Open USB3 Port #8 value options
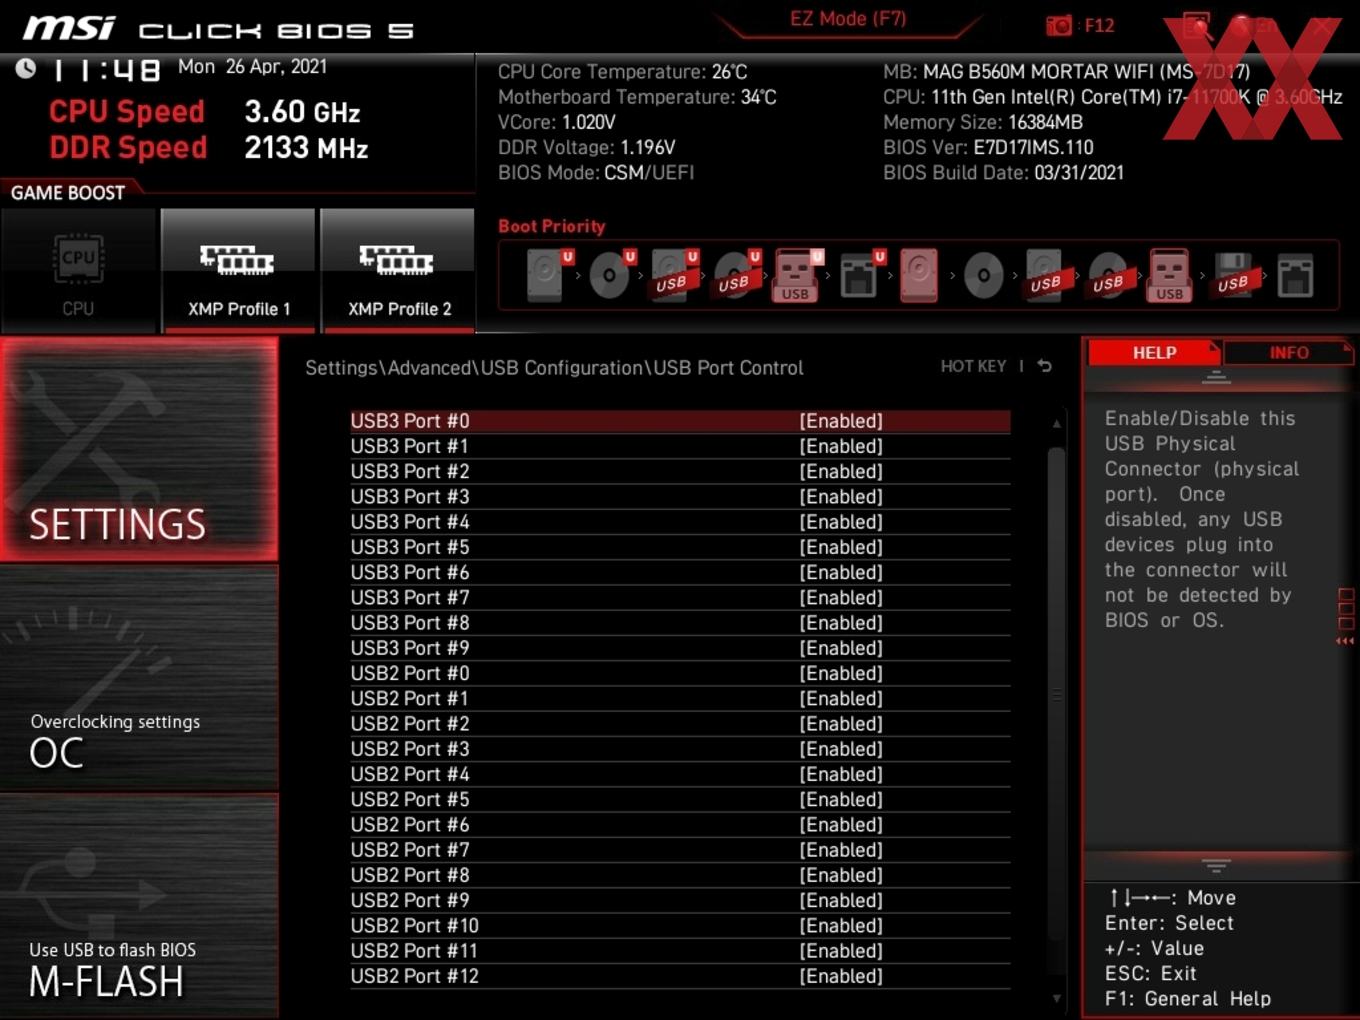The image size is (1360, 1020). [841, 623]
